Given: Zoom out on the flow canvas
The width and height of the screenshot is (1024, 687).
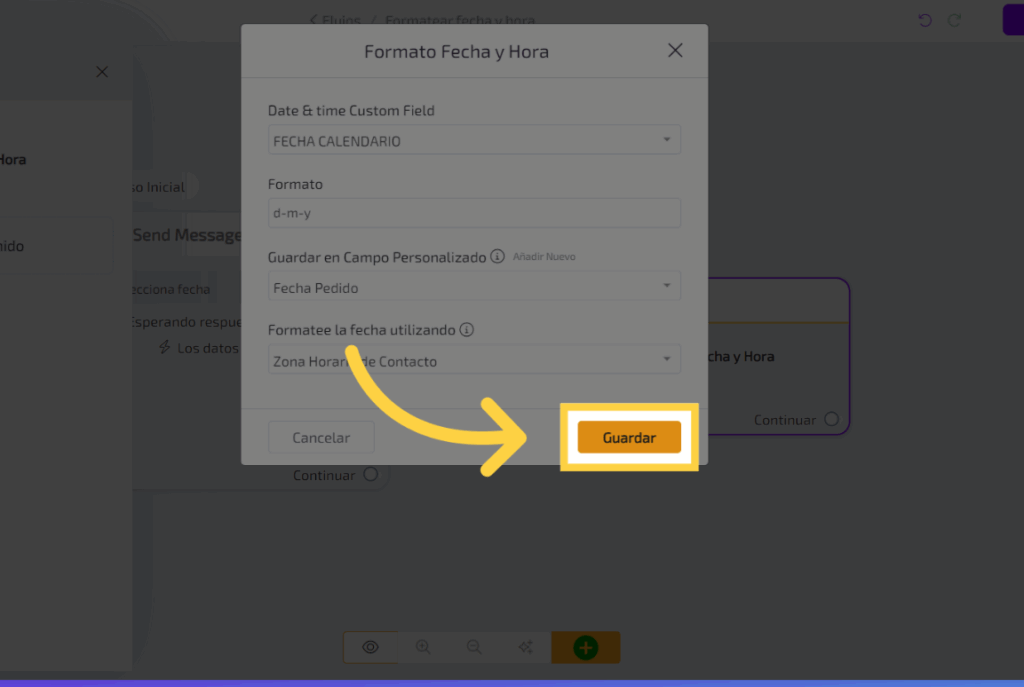Looking at the screenshot, I should pos(475,648).
